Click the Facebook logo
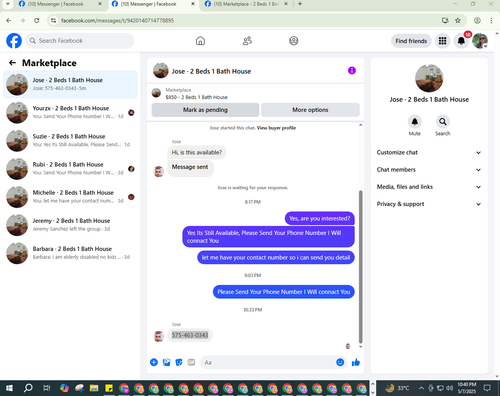 coord(14,41)
